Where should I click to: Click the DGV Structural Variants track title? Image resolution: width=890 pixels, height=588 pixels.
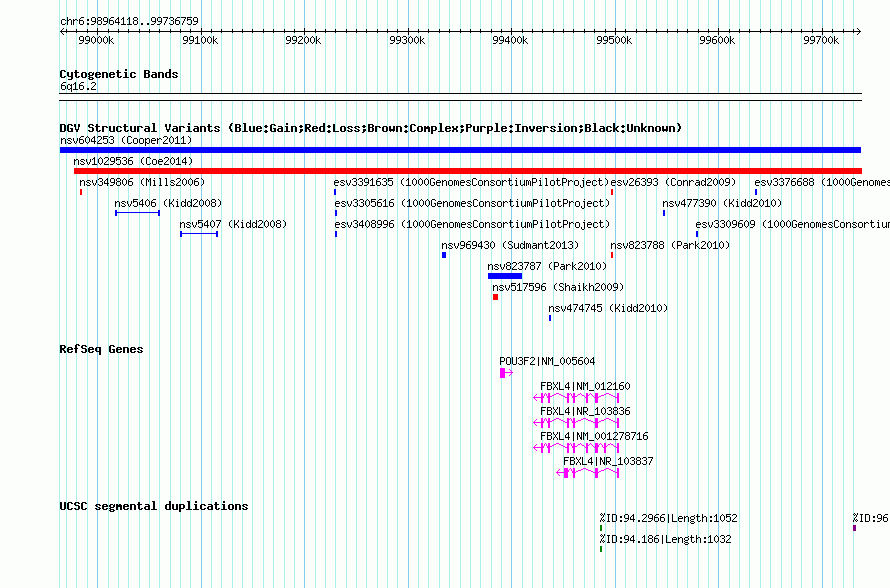pyautogui.click(x=371, y=128)
